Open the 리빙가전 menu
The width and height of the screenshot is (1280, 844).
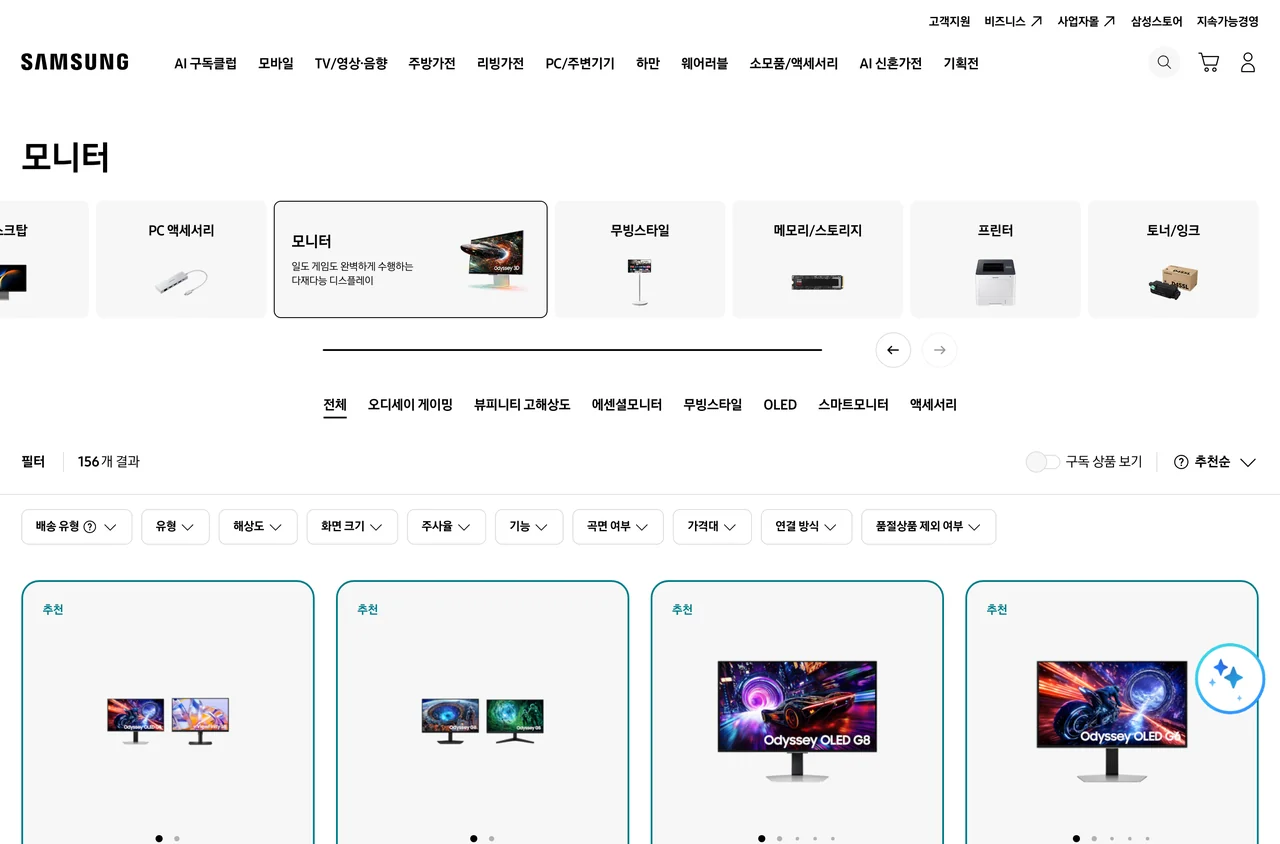pos(500,63)
